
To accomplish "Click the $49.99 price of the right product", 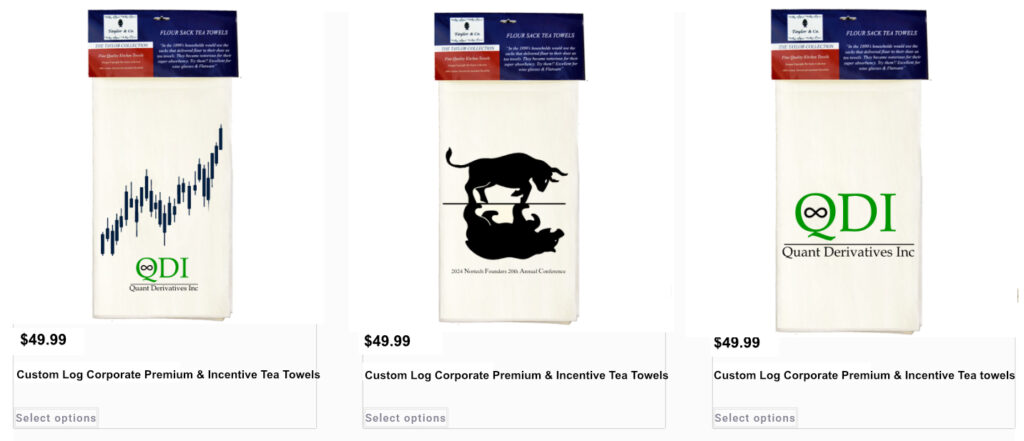I will pyautogui.click(x=737, y=343).
